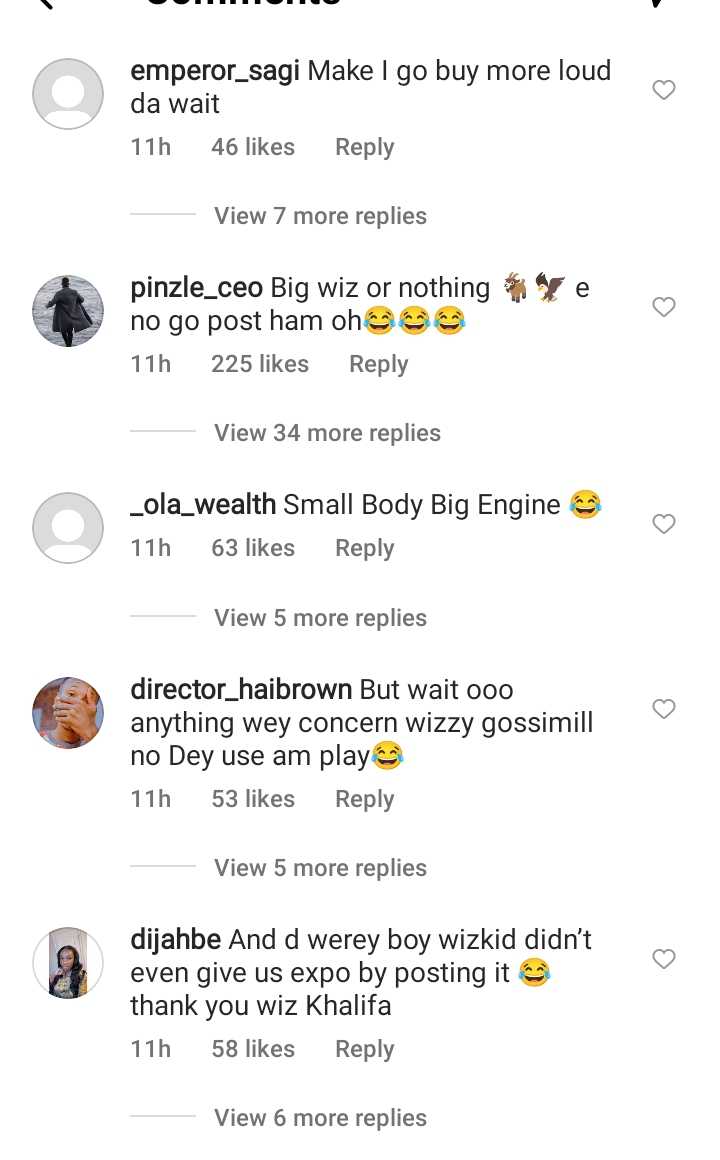
Task: Expand 5 more replies under _ola_wealth's comment
Action: (x=320, y=618)
